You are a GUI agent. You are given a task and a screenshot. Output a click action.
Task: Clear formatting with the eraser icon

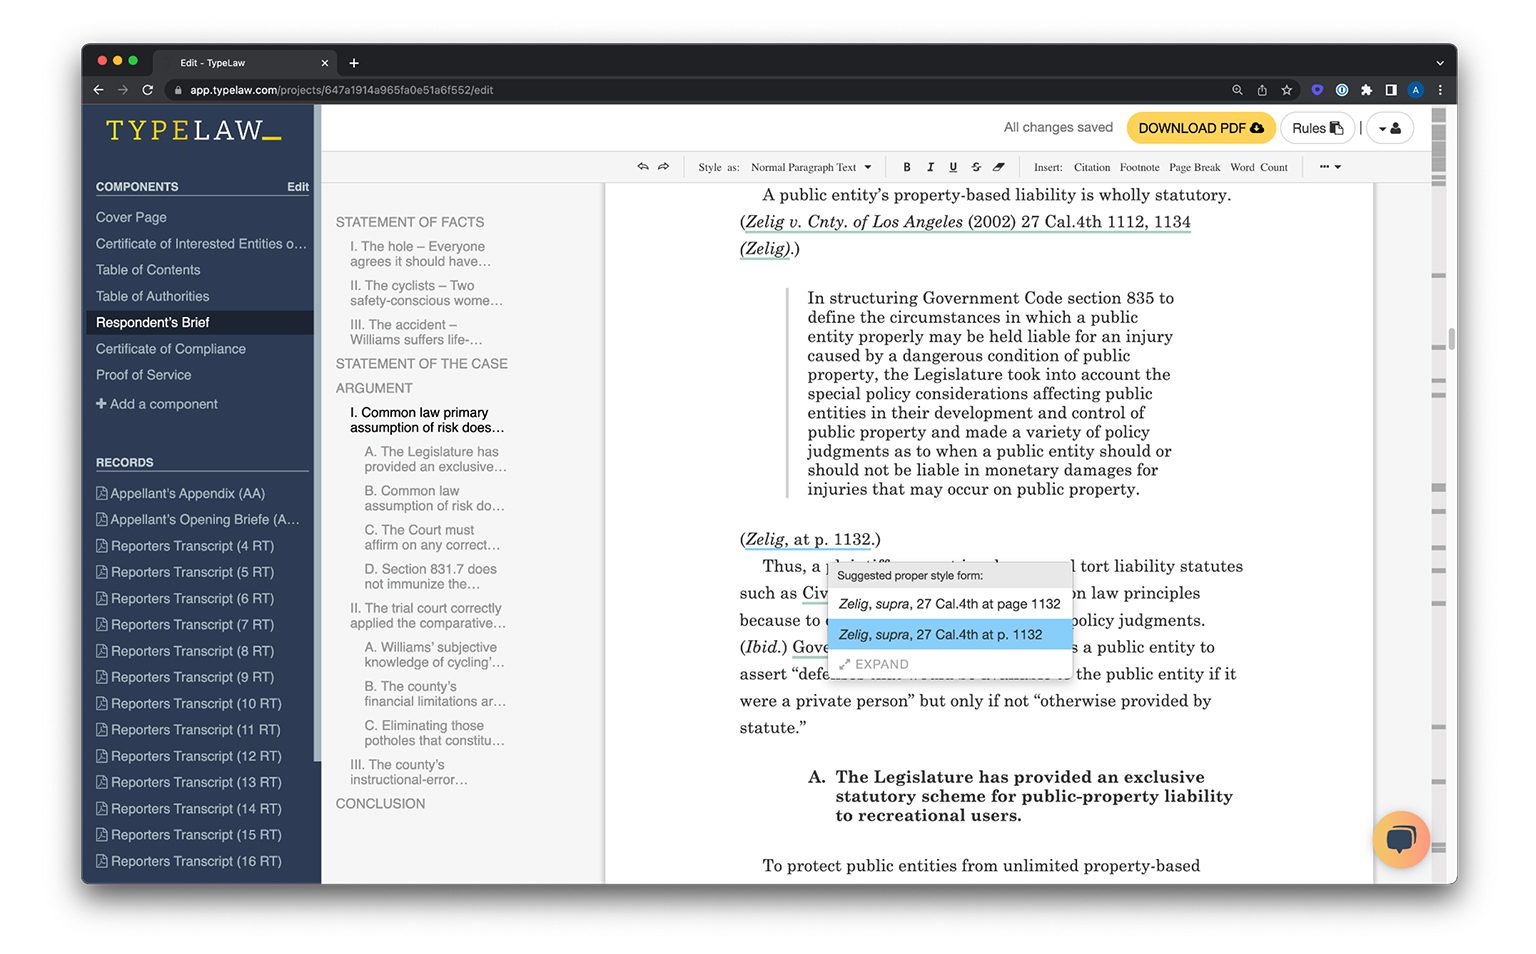(998, 167)
